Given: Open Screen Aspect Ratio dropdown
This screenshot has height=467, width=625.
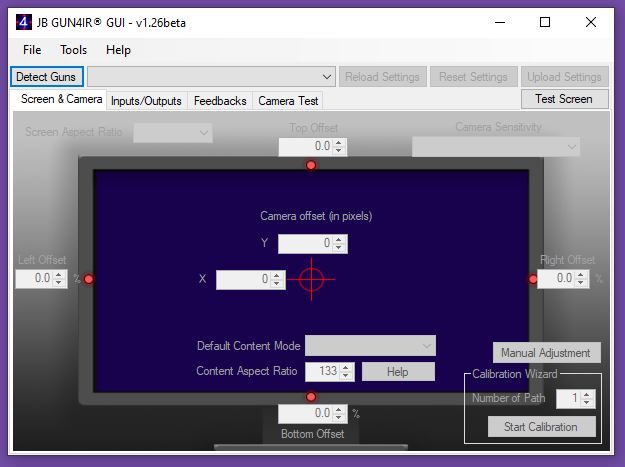Looking at the screenshot, I should [x=173, y=133].
